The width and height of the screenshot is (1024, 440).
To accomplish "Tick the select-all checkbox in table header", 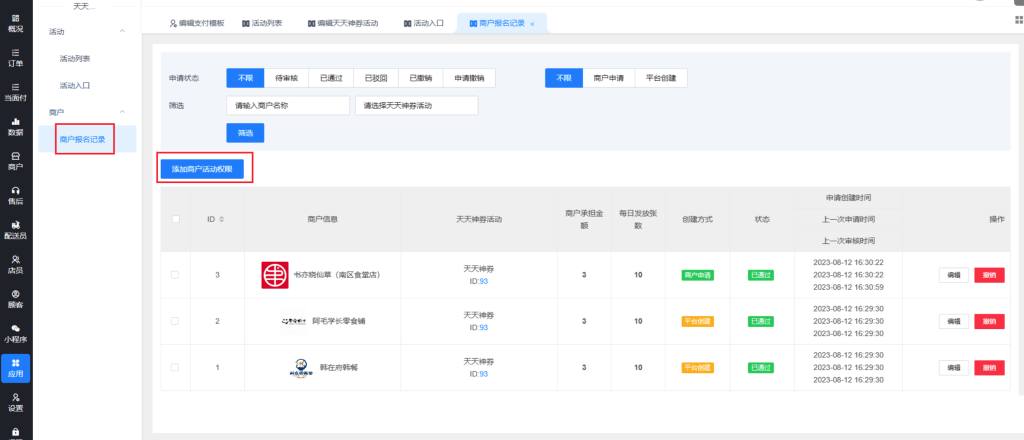I will (175, 219).
